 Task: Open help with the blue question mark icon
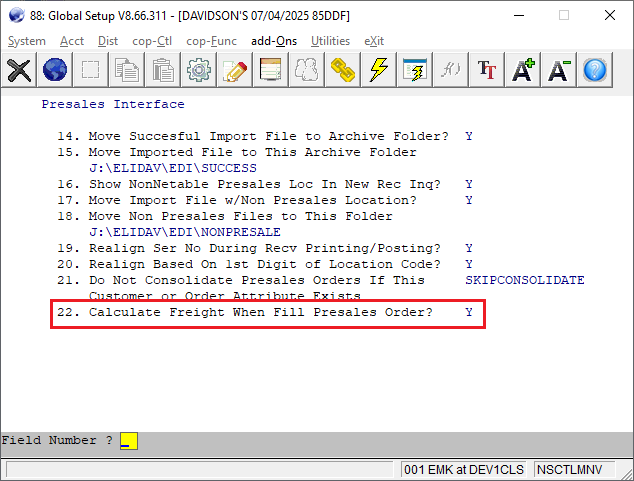click(x=595, y=70)
